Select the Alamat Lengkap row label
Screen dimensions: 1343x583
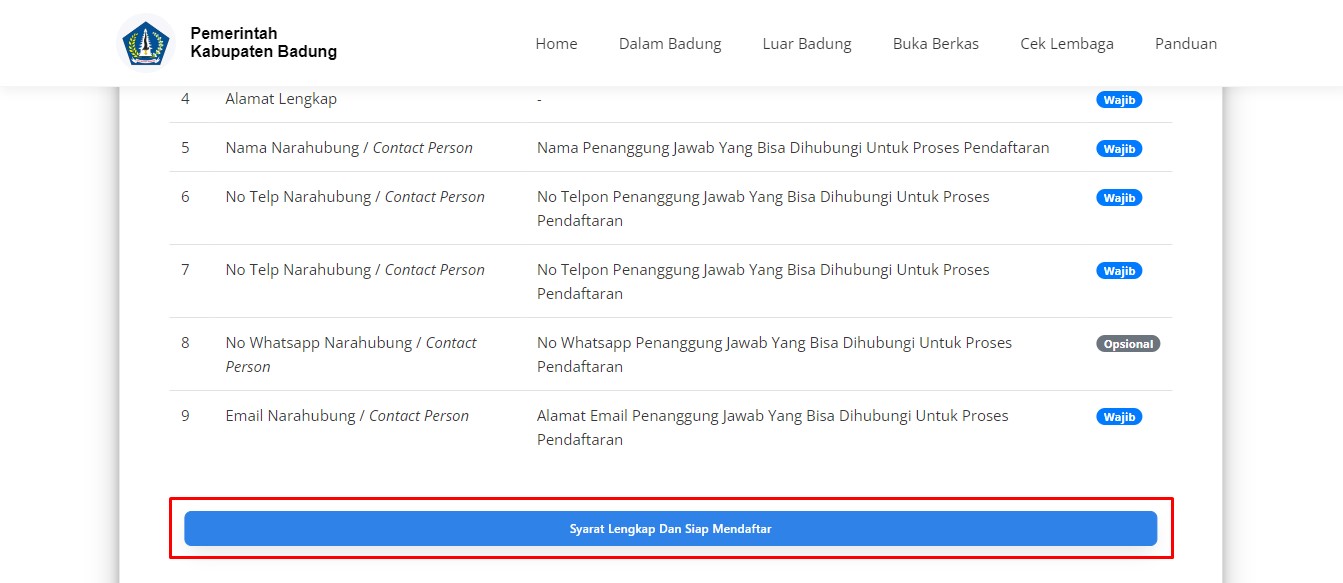281,99
